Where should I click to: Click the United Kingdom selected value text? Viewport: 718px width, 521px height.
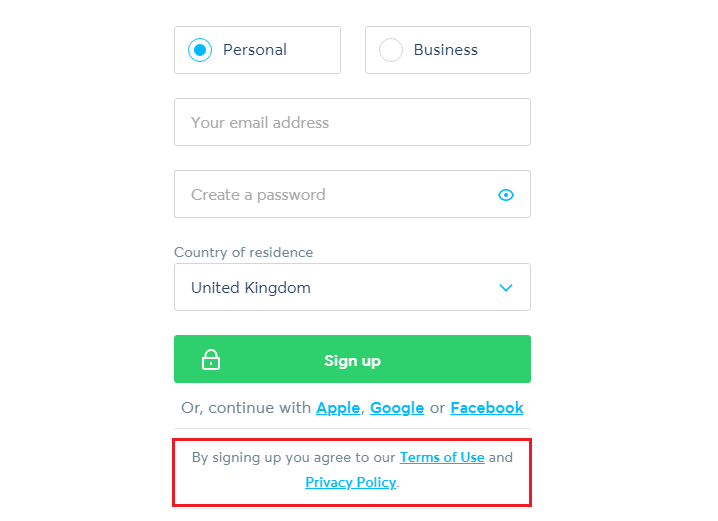(x=251, y=288)
